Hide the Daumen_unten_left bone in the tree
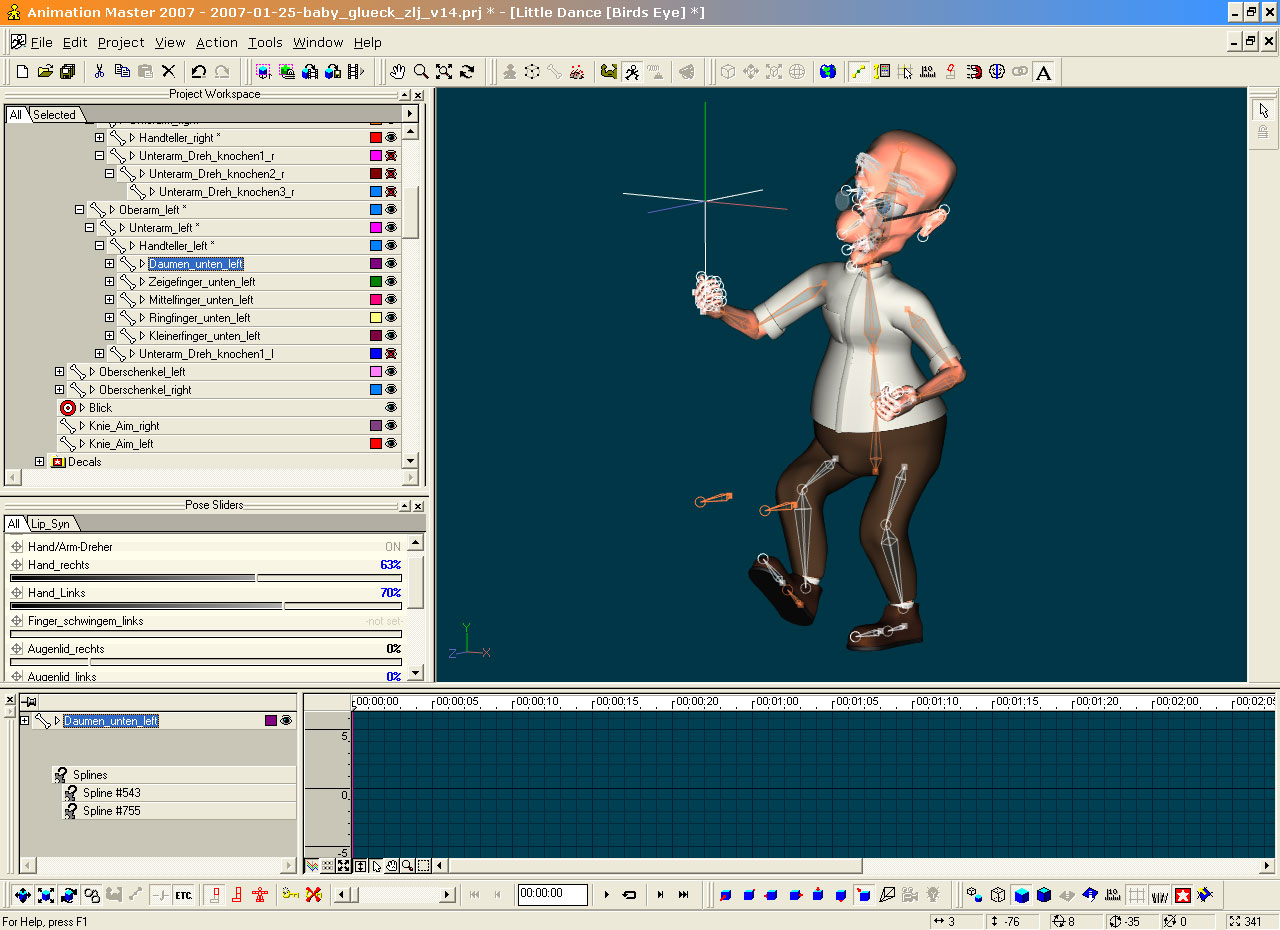 click(x=391, y=264)
